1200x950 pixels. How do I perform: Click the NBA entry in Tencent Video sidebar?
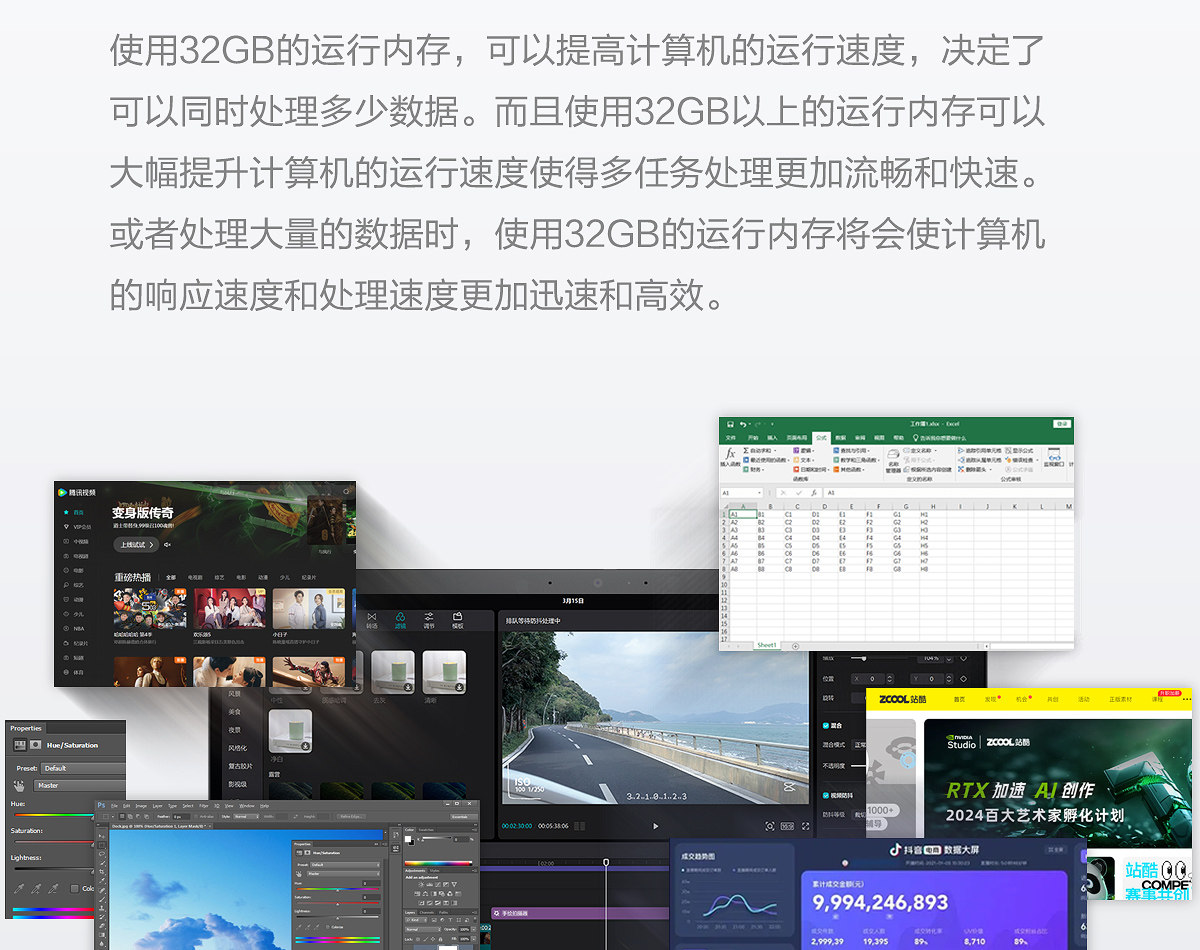79,629
